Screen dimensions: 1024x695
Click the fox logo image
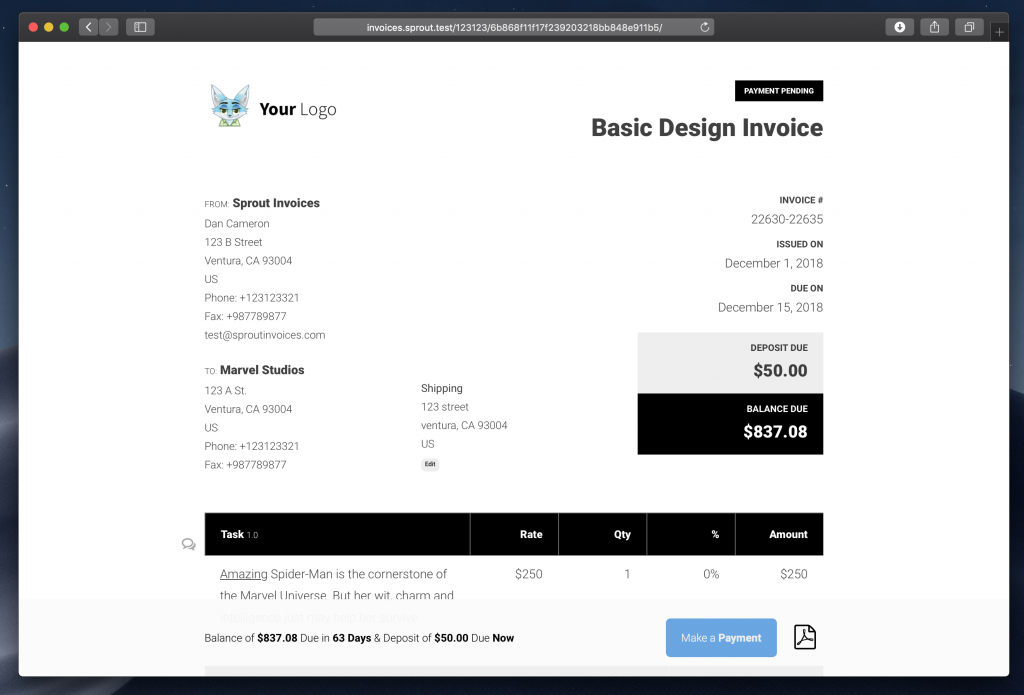[230, 106]
